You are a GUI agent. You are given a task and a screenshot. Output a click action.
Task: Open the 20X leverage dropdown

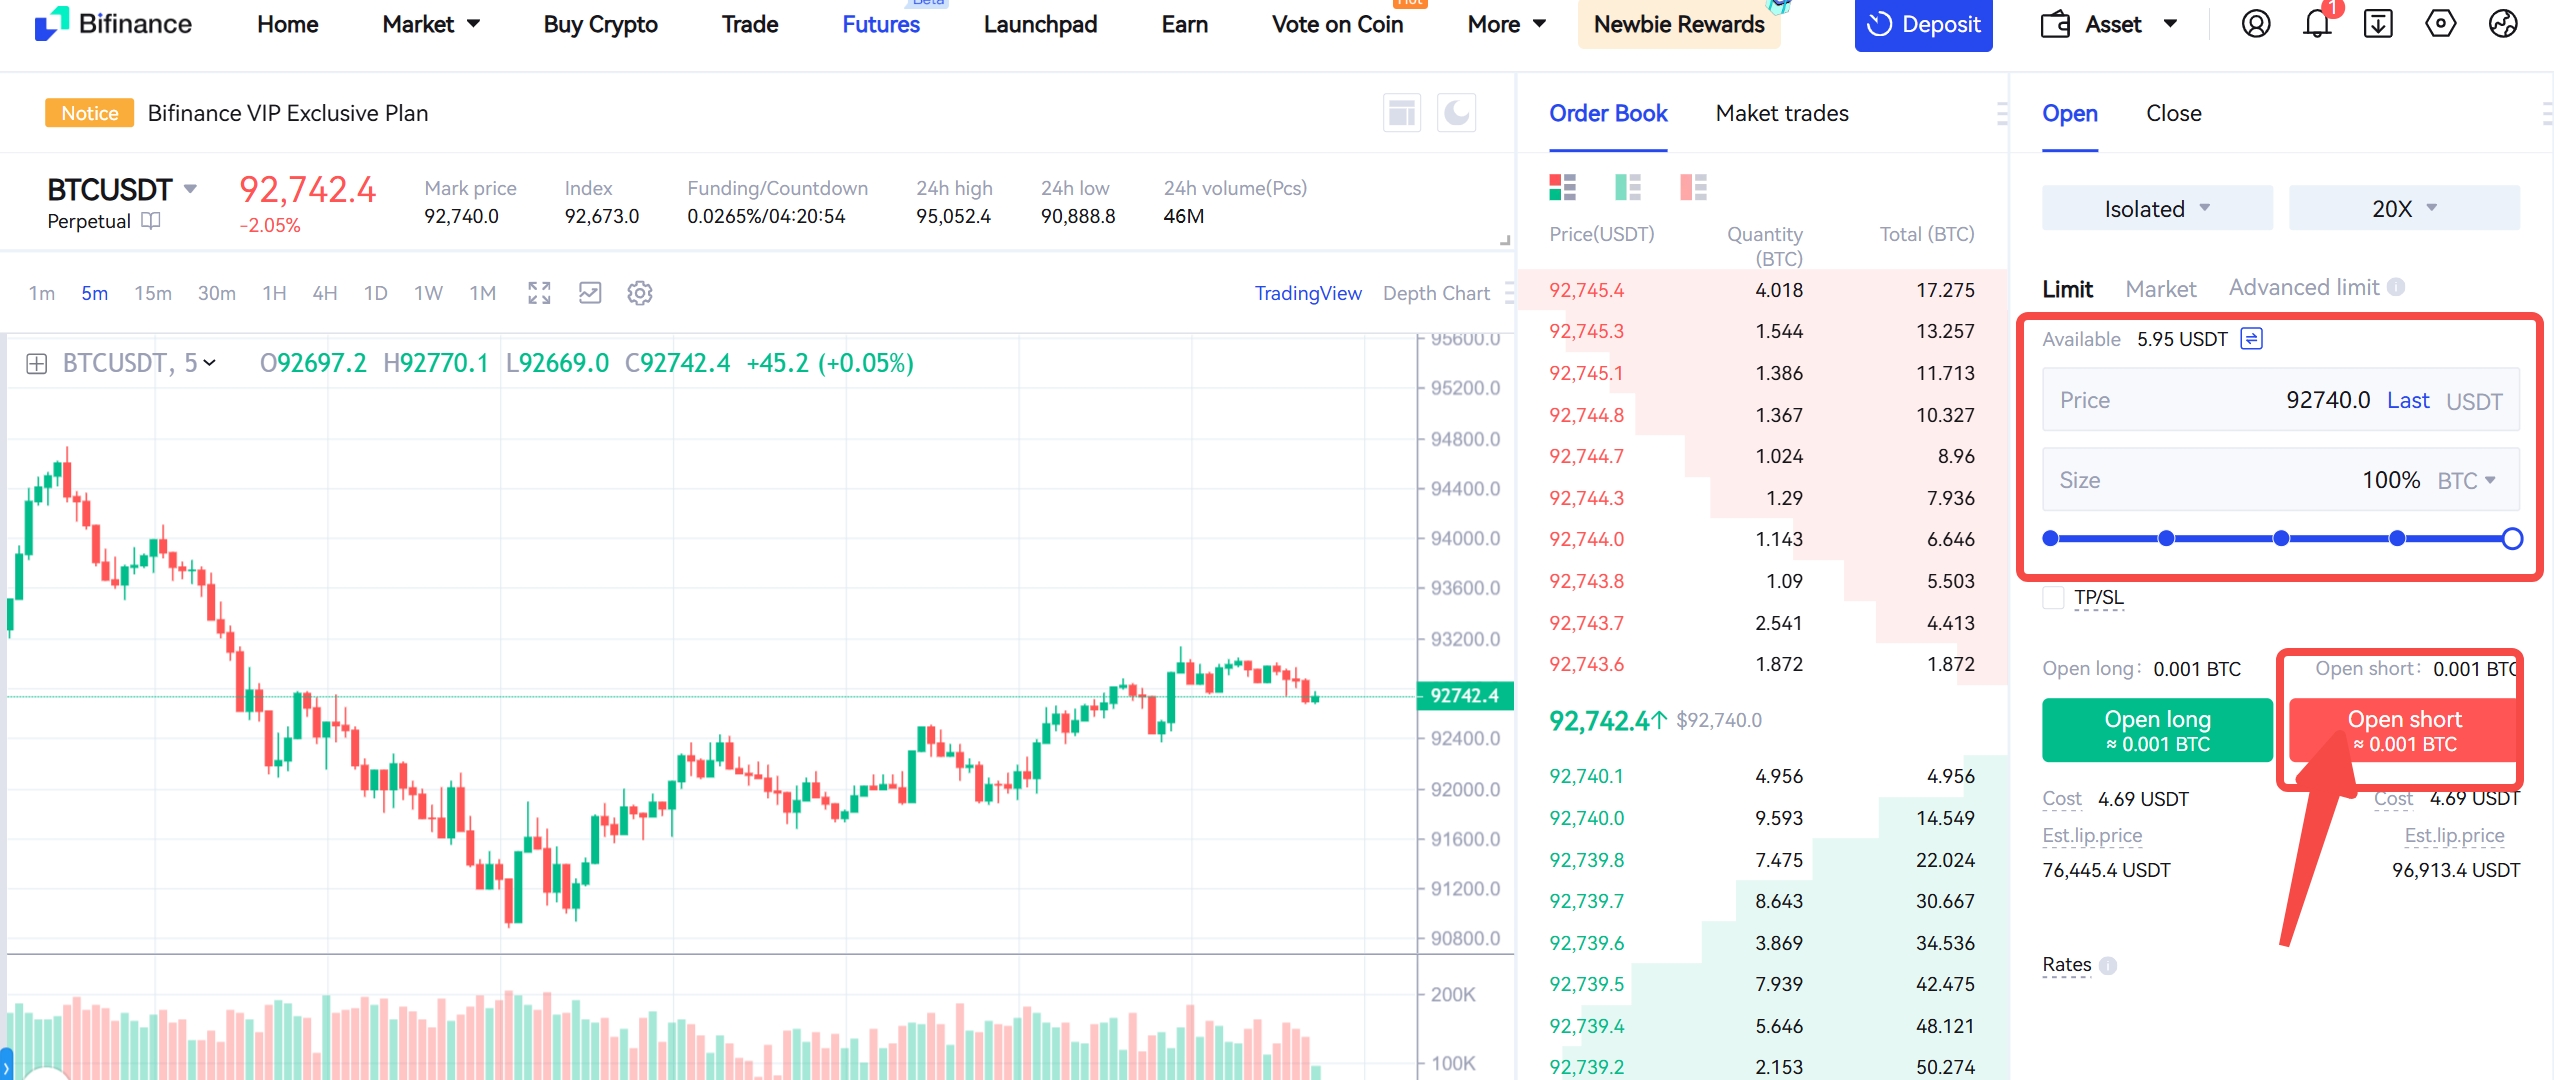pyautogui.click(x=2404, y=208)
